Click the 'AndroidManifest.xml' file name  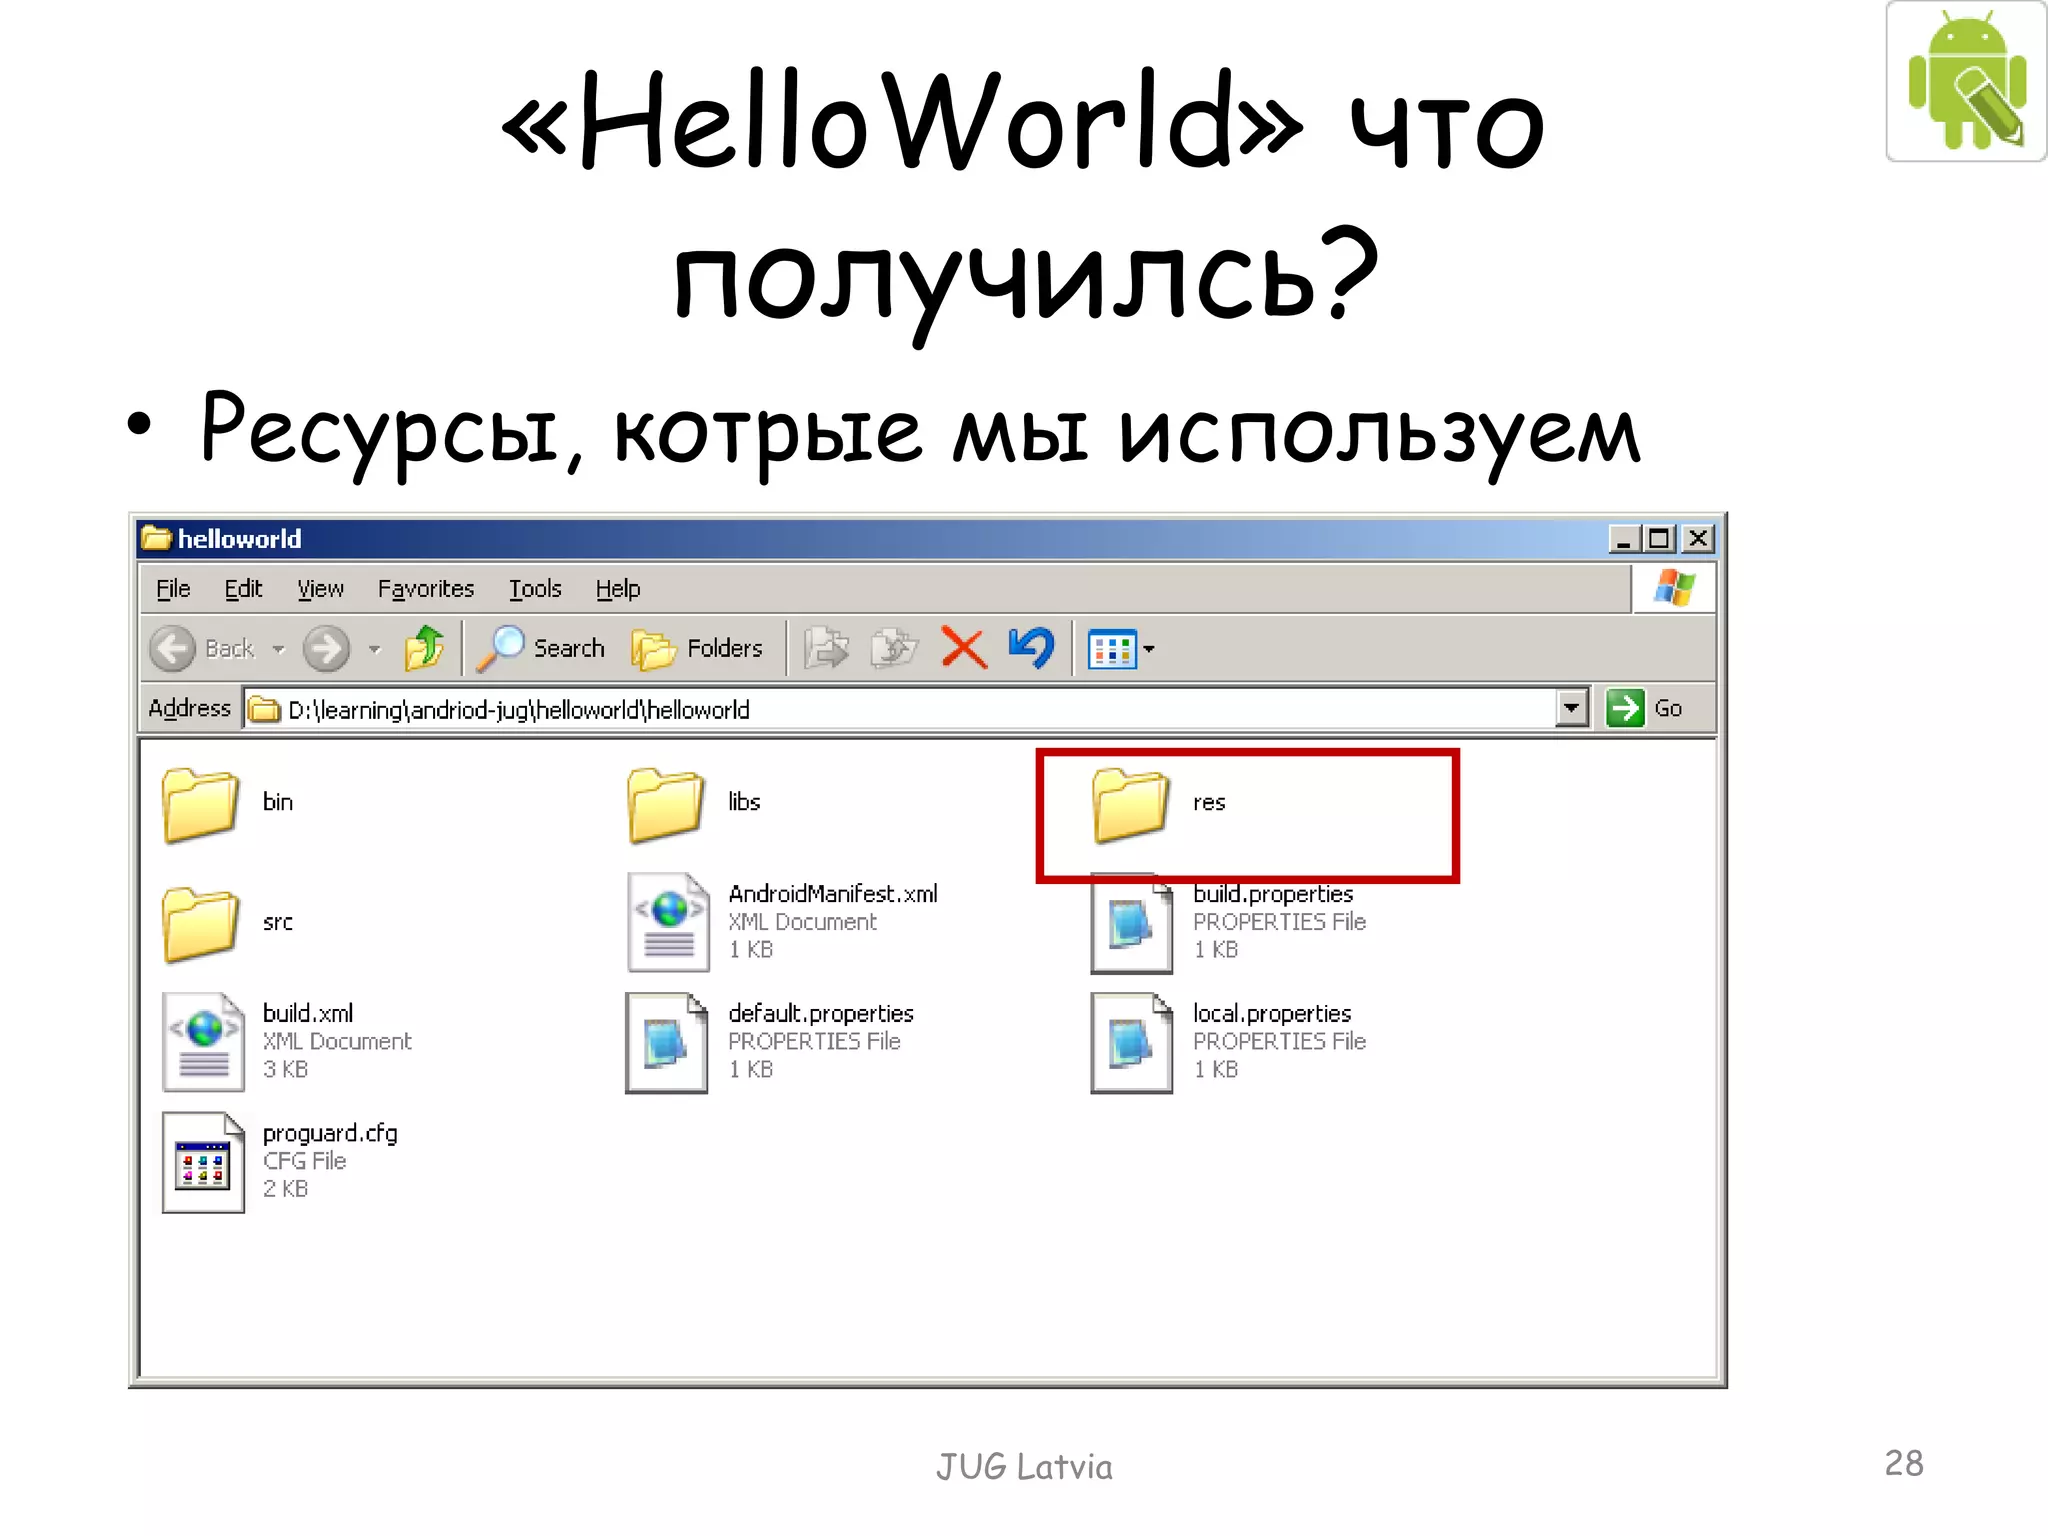(x=833, y=893)
